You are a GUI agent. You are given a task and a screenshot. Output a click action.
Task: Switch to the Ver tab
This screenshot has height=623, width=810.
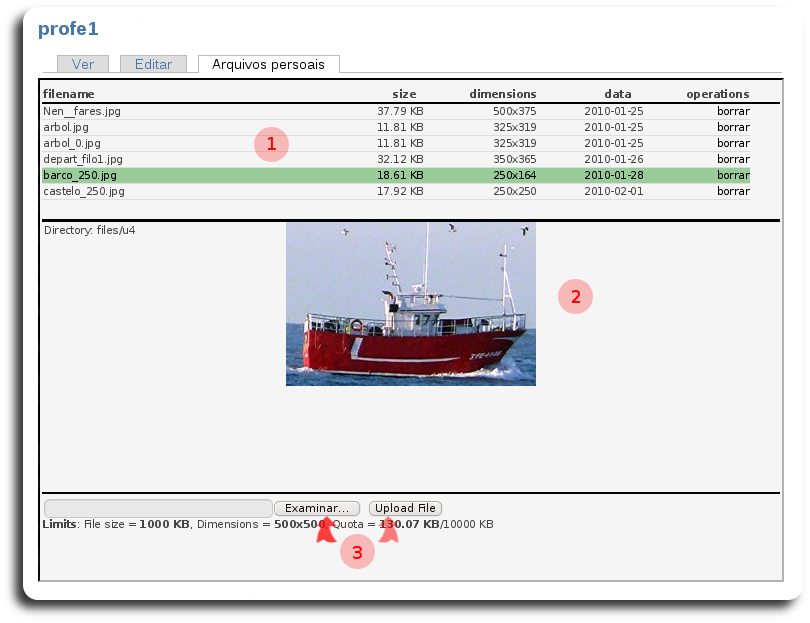[x=83, y=64]
